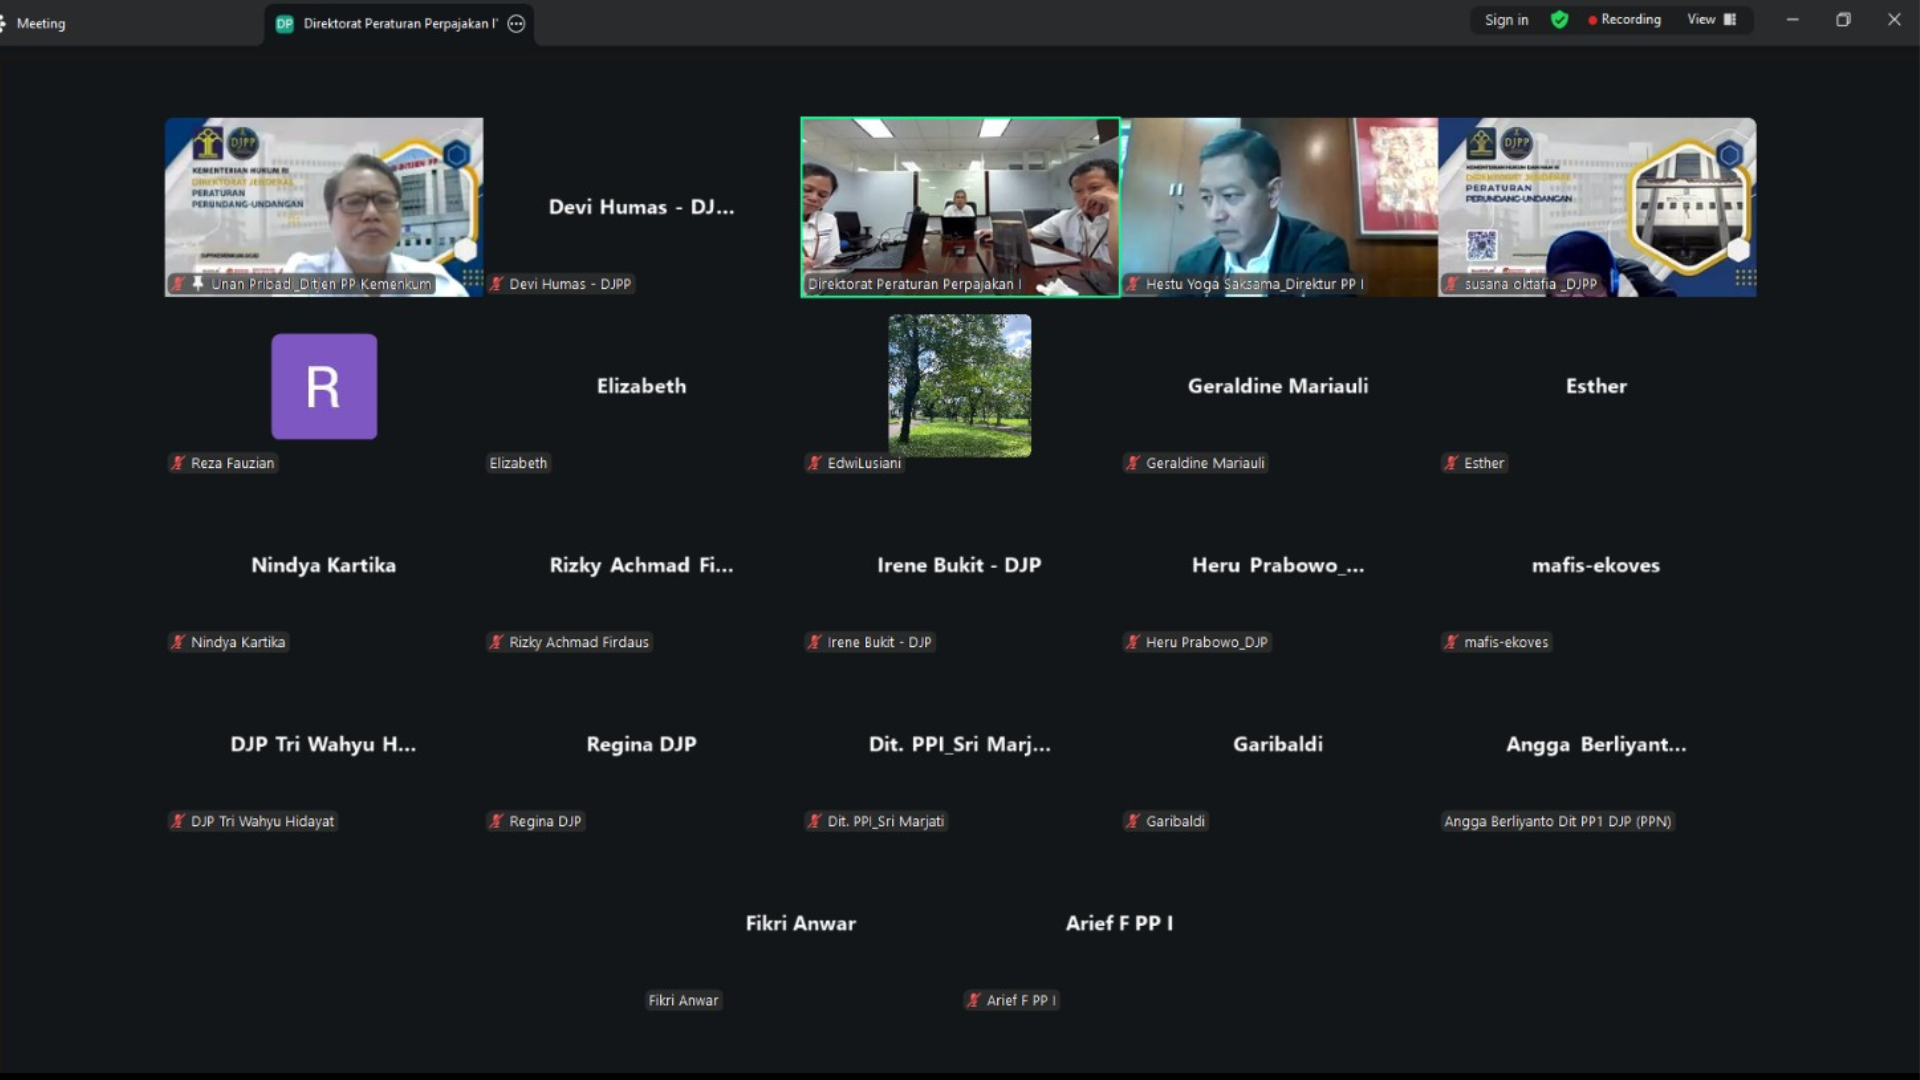Open the more options icon on meeting tab
The height and width of the screenshot is (1080, 1920).
516,23
